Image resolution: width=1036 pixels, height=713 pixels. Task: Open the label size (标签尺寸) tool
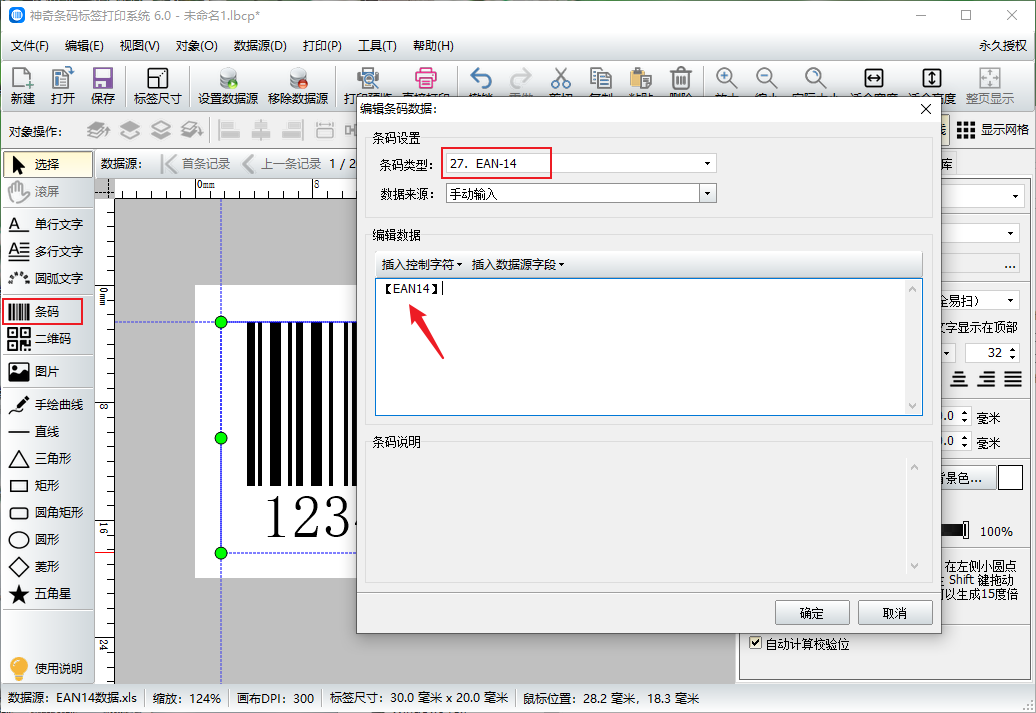(x=157, y=86)
